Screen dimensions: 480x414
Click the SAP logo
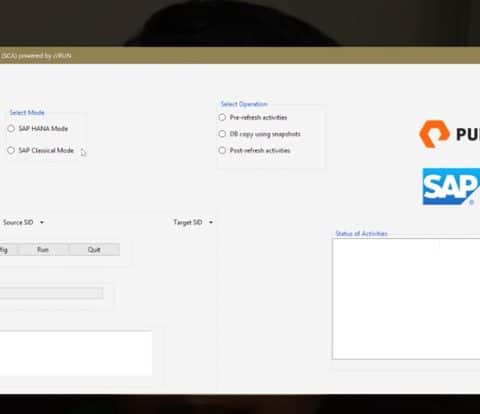click(x=451, y=186)
